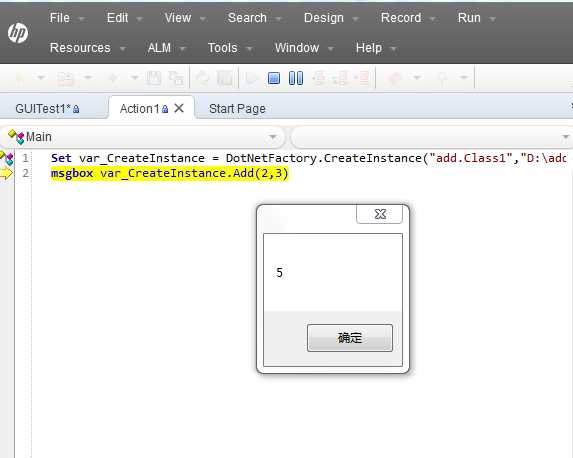Expand the dropdown arrow next to the Record icon
This screenshot has height=458, width=573.
pyautogui.click(x=417, y=77)
